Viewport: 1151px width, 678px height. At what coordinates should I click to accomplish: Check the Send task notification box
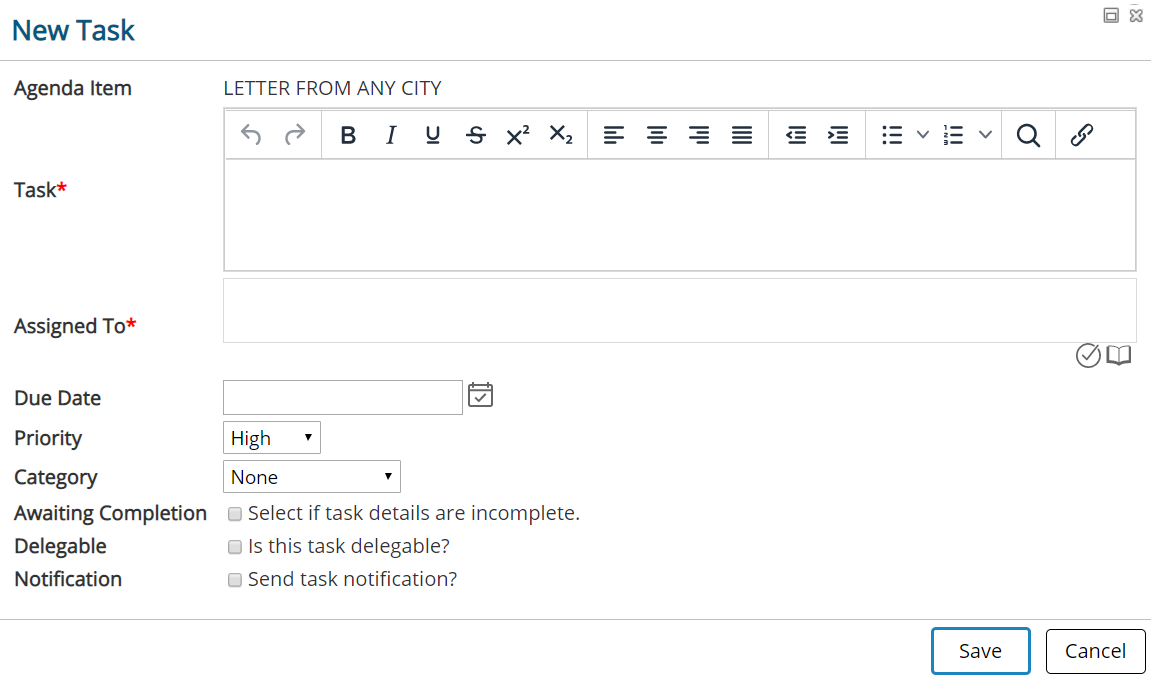235,580
